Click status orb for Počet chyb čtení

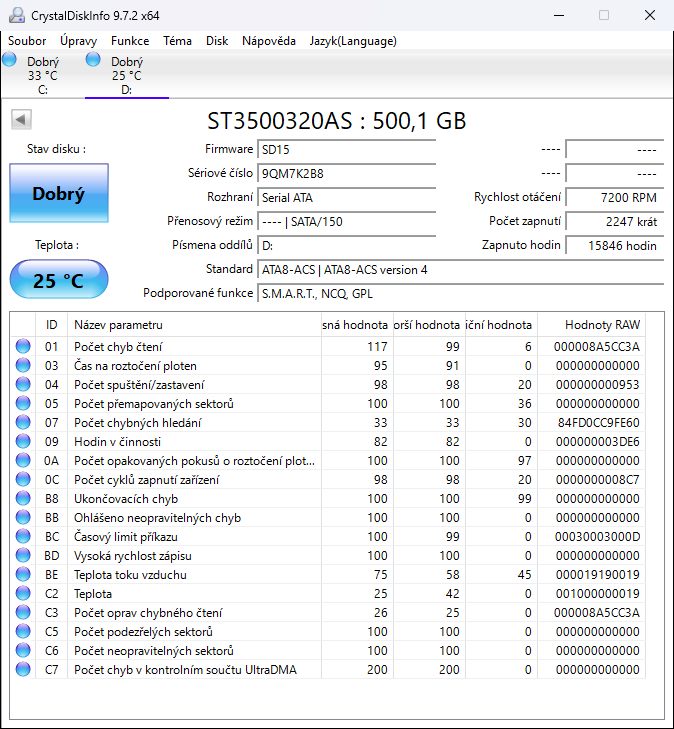point(23,346)
